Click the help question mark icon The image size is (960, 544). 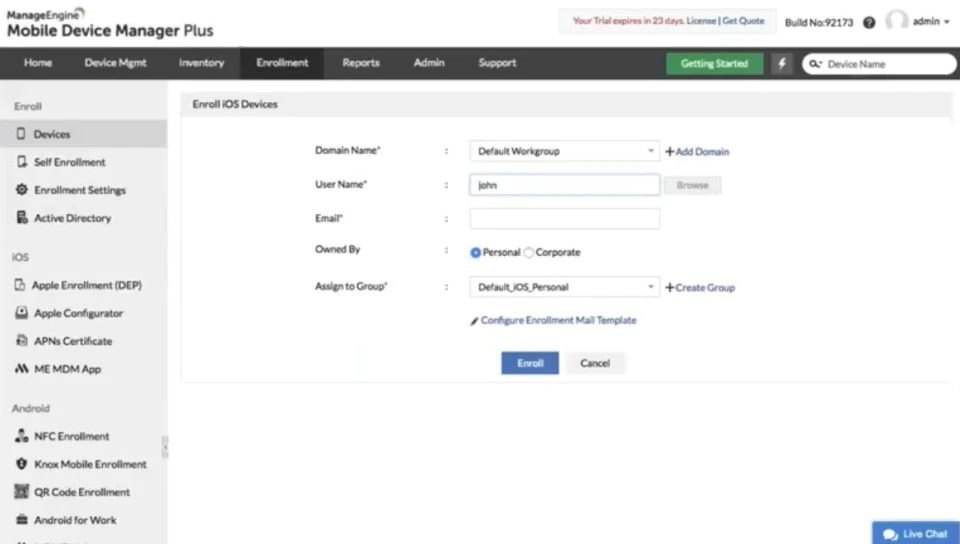pos(869,23)
